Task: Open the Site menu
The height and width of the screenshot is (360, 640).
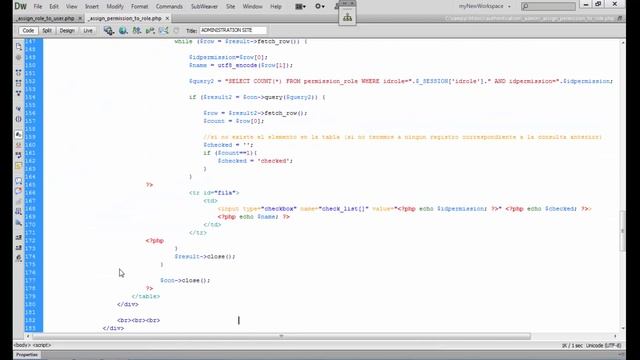Action: click(x=231, y=7)
